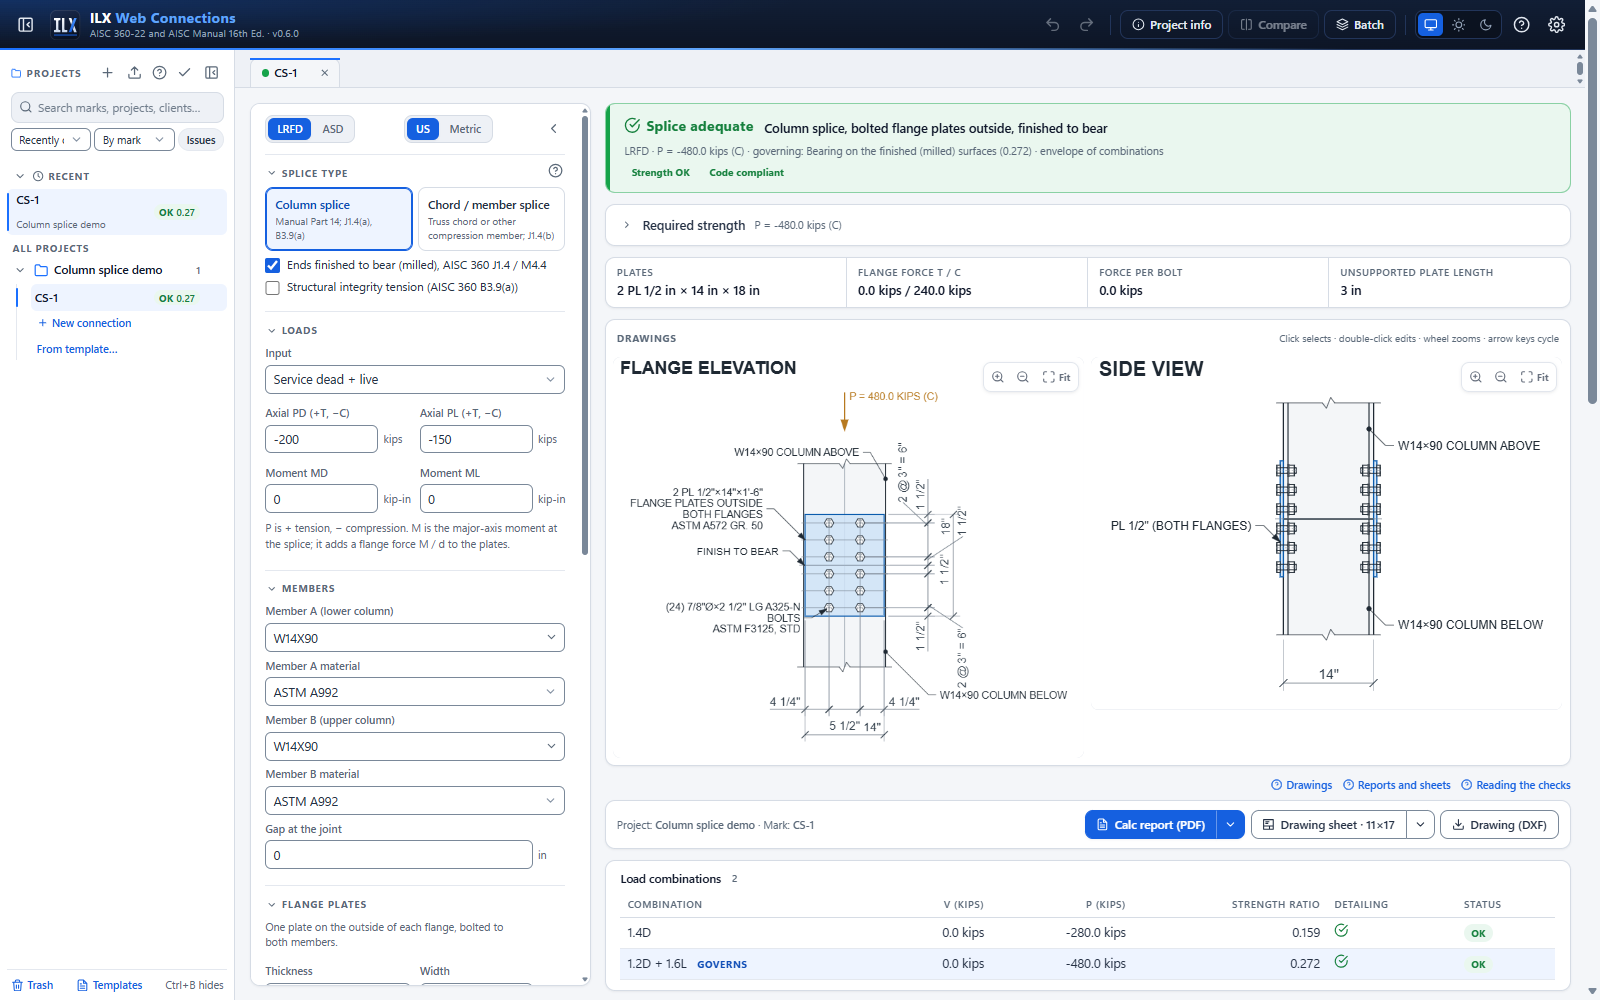Open Projects help question icon

point(160,73)
